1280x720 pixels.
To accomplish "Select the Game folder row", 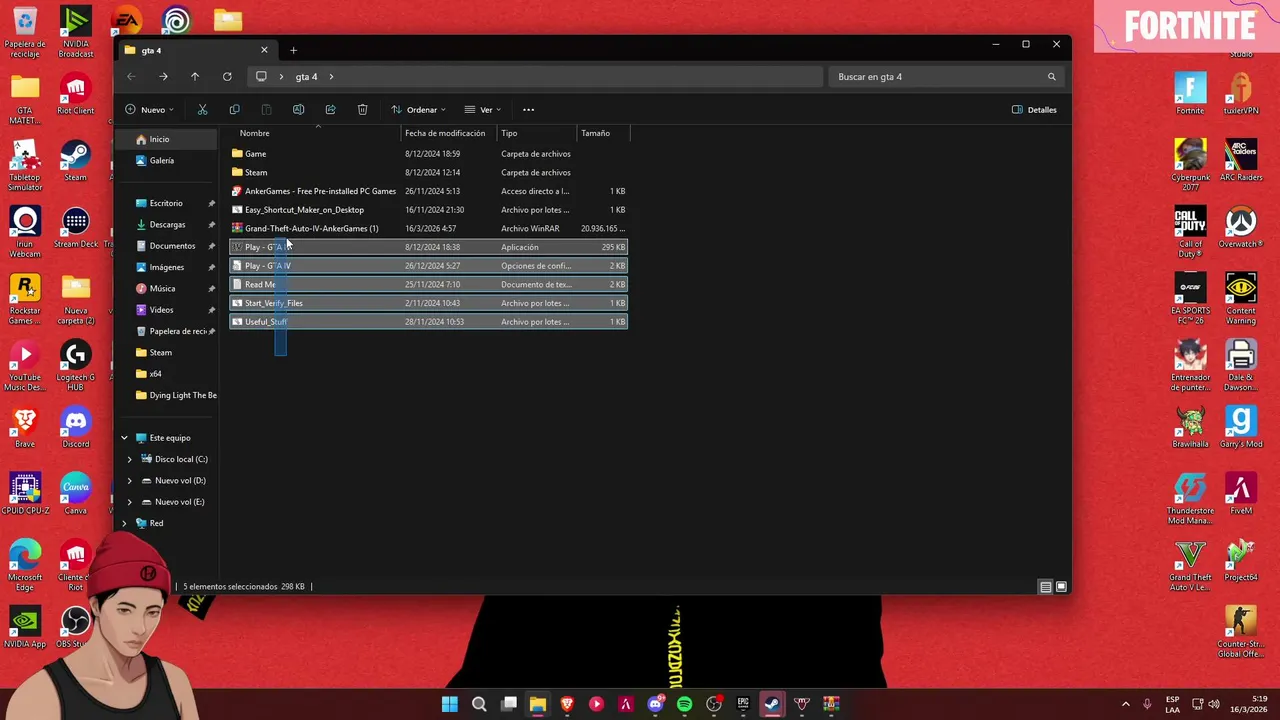I will click(429, 154).
